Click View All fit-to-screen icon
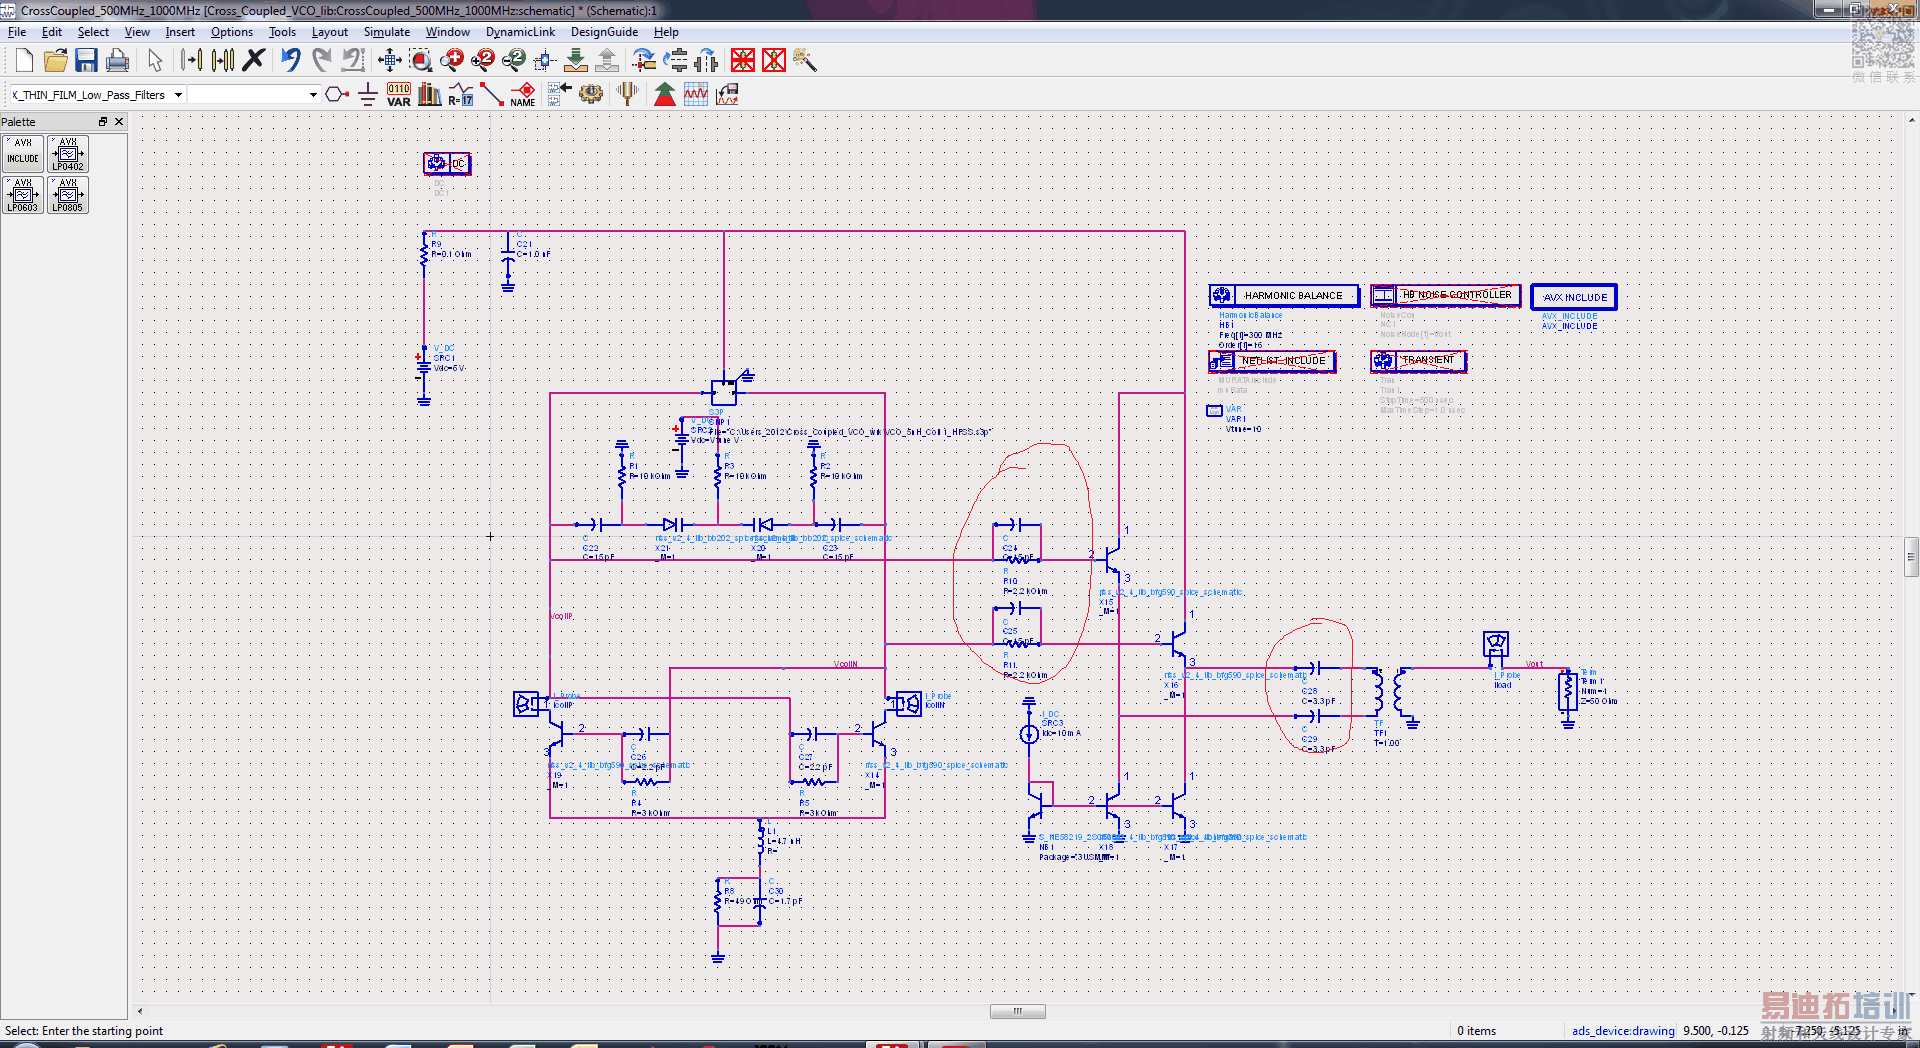Screen dimensions: 1920x1048 389,61
